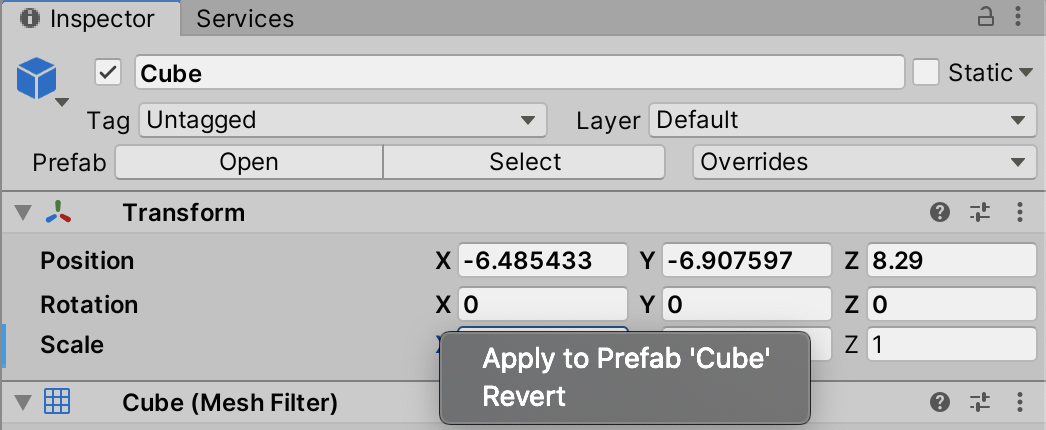
Task: Enable the Static checkbox
Action: [926, 72]
